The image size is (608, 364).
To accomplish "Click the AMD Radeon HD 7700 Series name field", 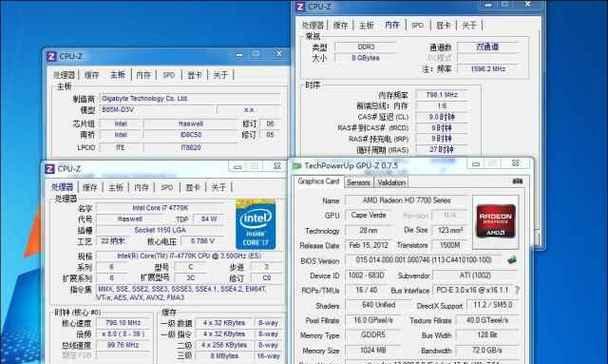I will (407, 200).
